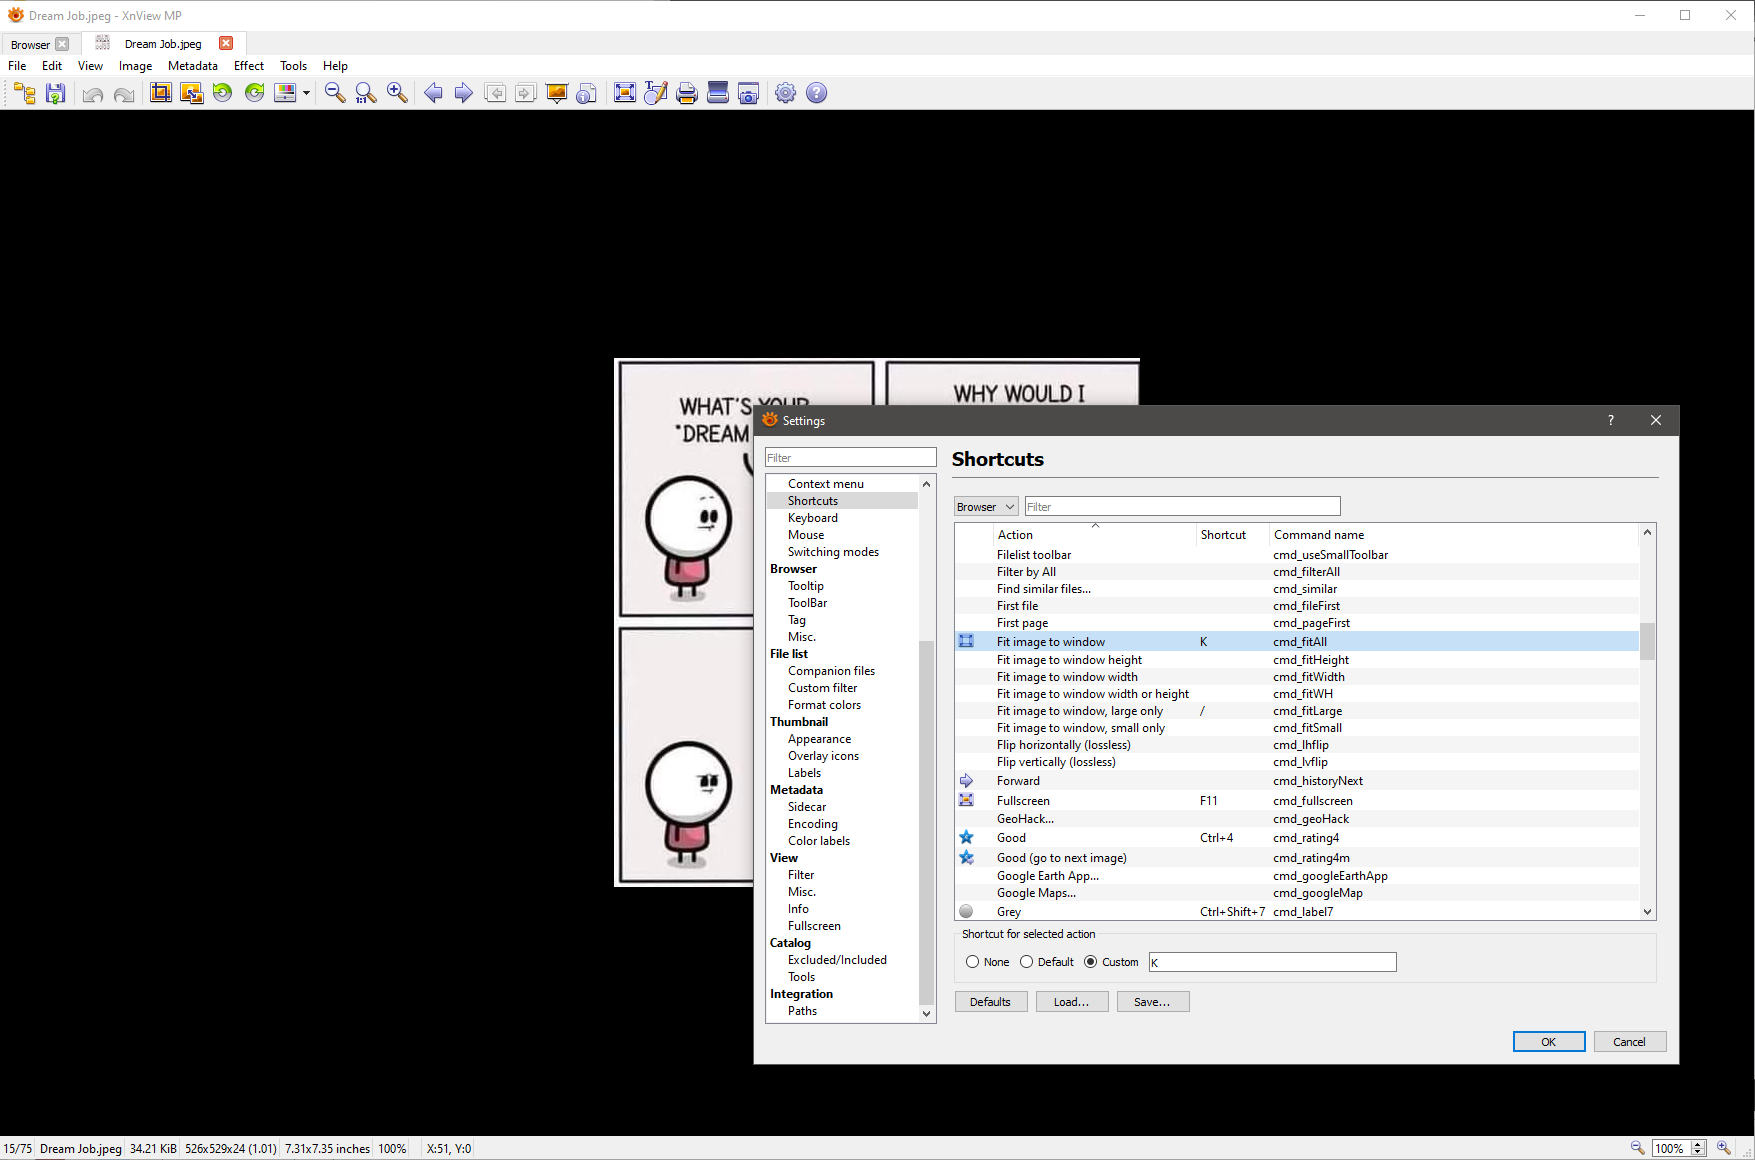Open the Browser mode dropdown in Shortcuts

pos(985,507)
